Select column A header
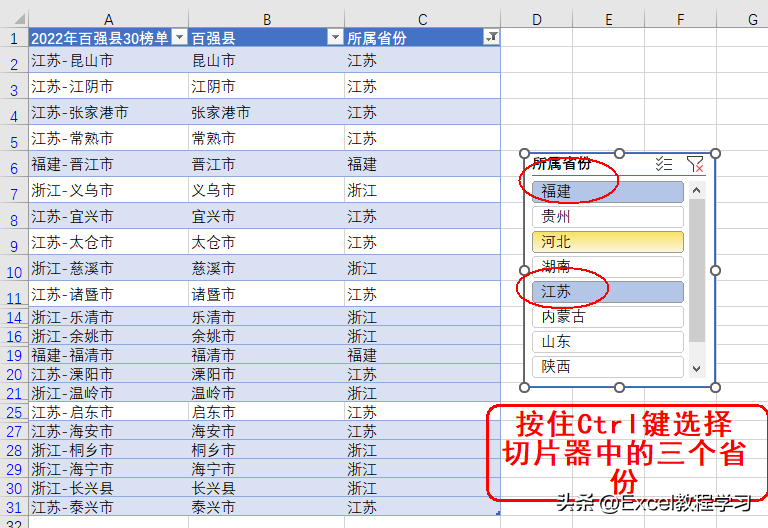Viewport: 768px width, 528px height. tap(108, 19)
